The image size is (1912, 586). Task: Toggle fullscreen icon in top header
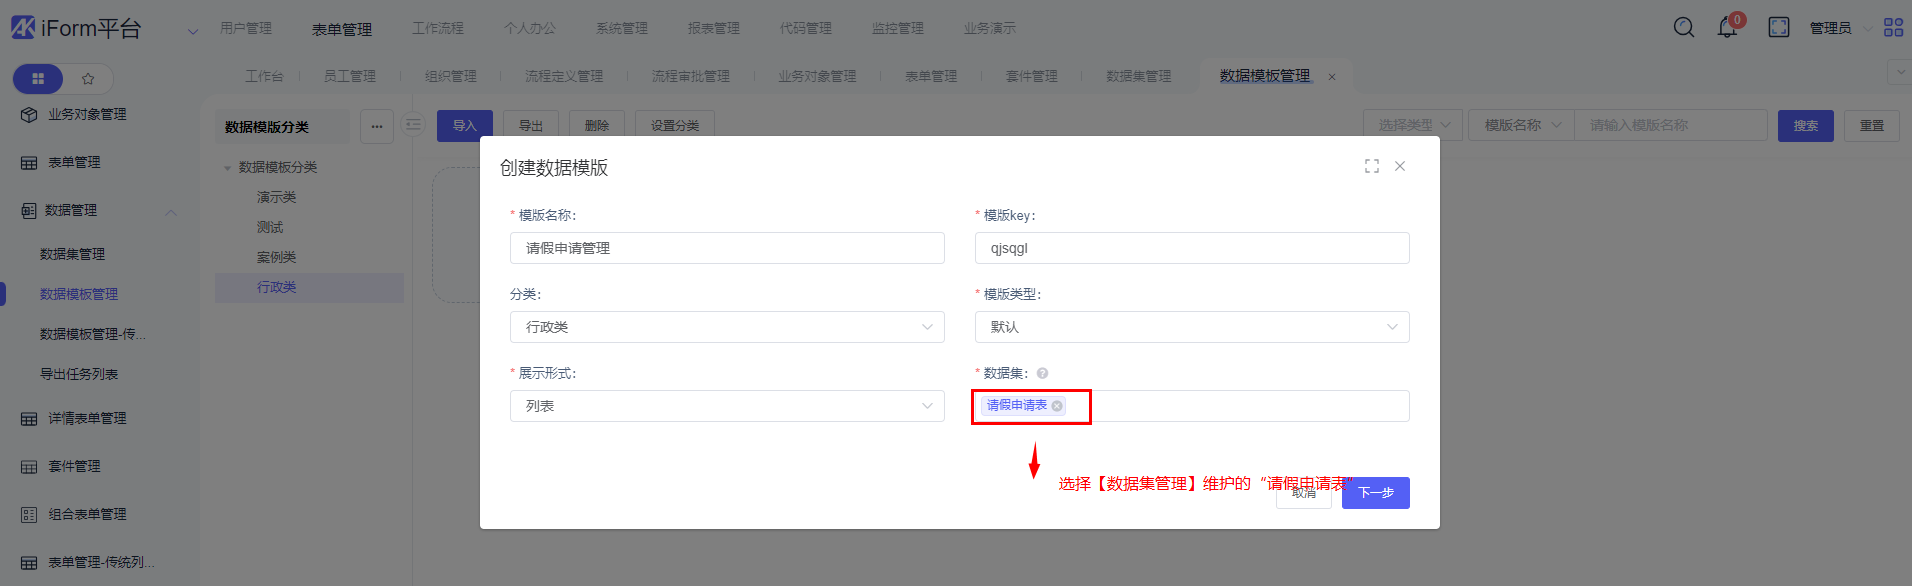(x=1779, y=27)
